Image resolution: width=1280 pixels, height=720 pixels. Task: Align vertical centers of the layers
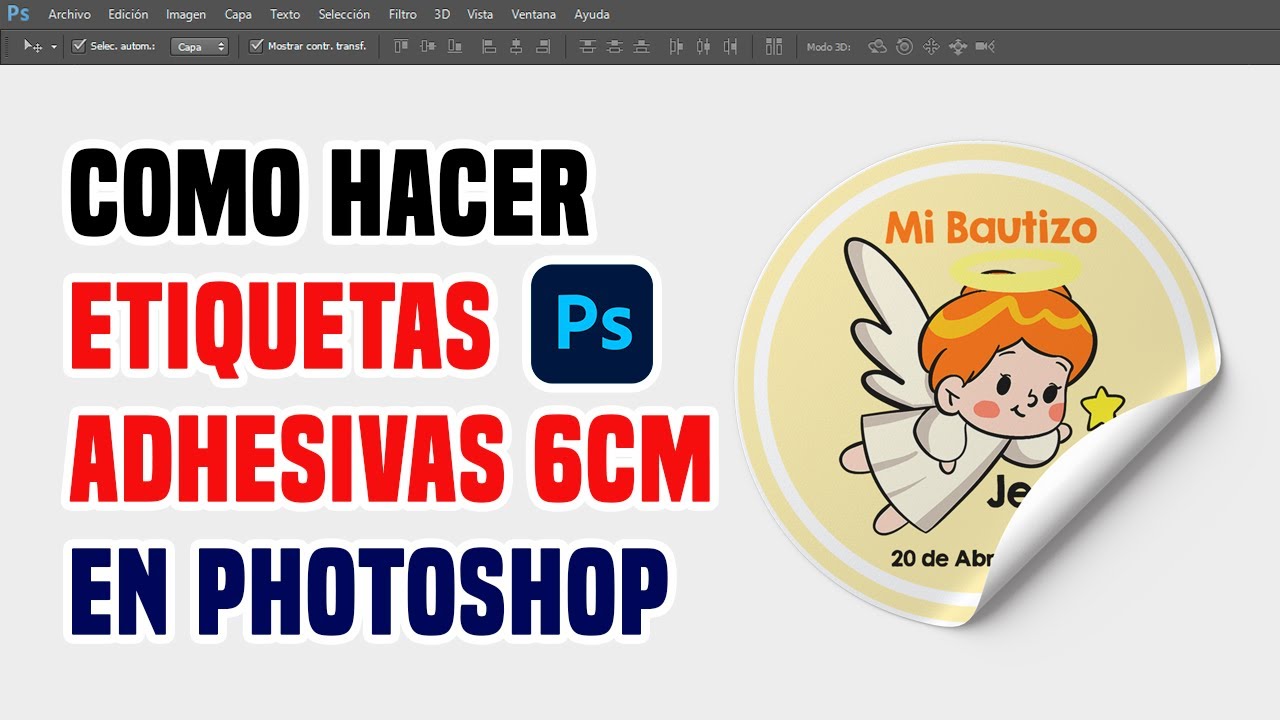point(428,46)
